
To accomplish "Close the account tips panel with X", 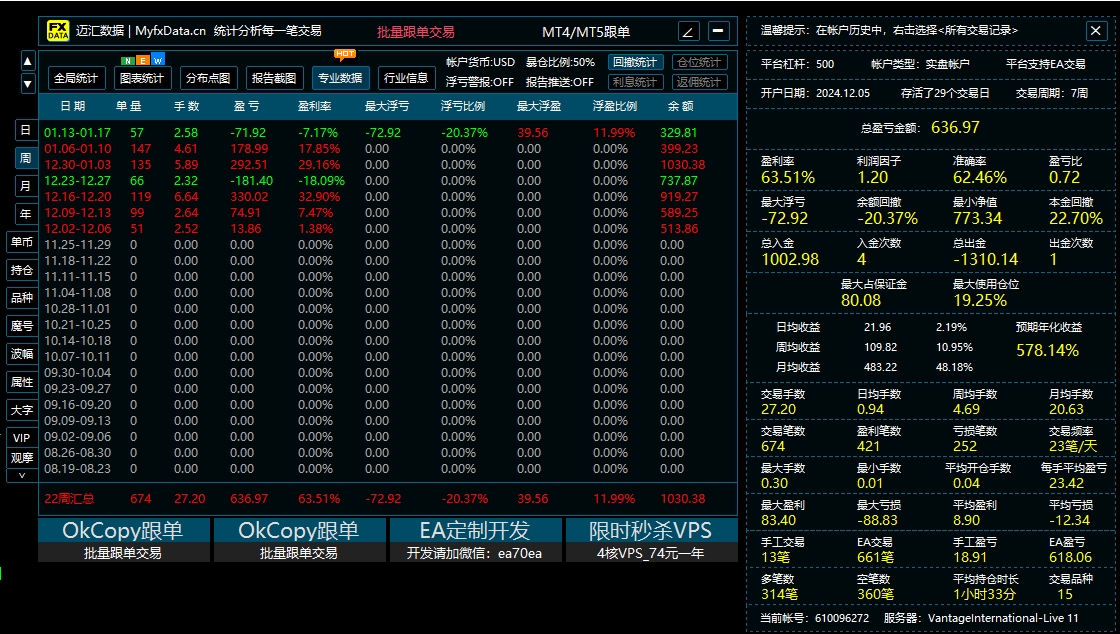I will (x=1095, y=30).
